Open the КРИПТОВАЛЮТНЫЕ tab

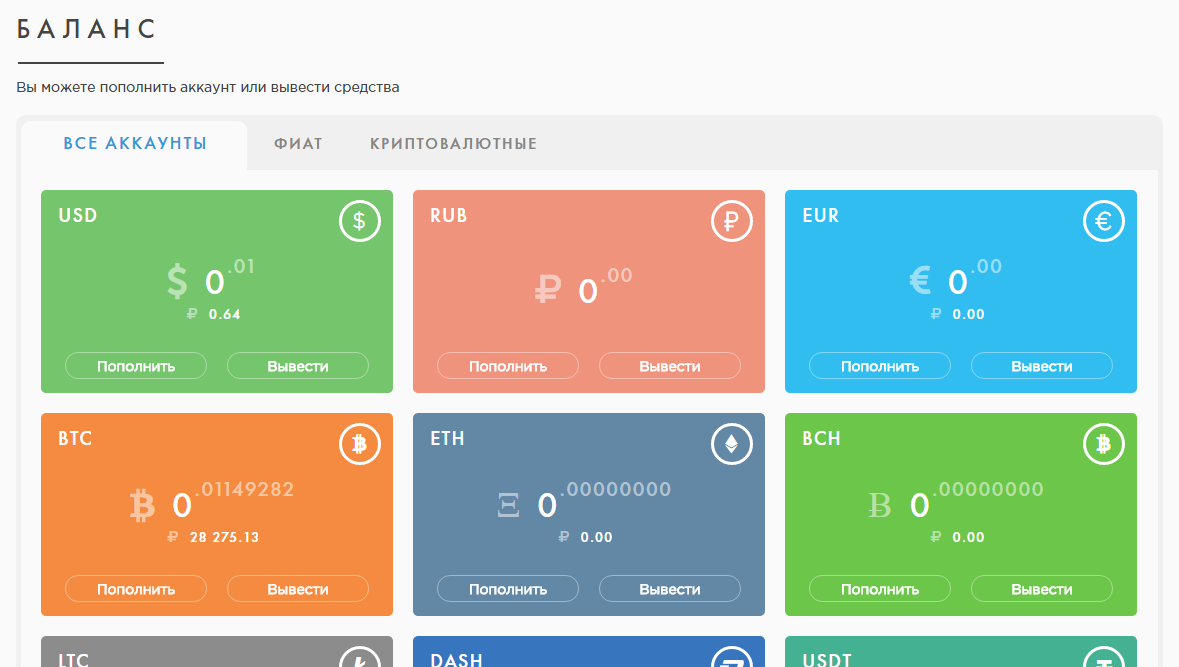[x=453, y=144]
